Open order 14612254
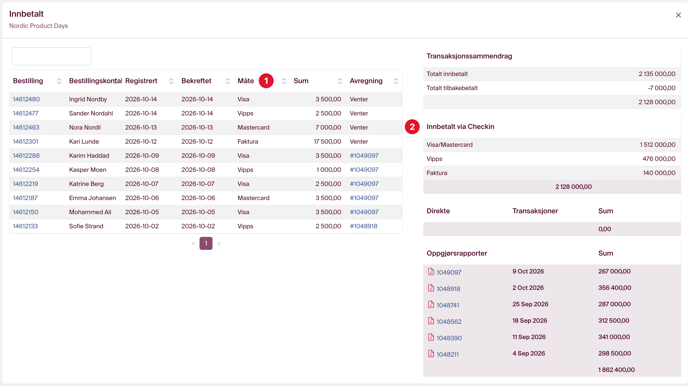 (x=26, y=170)
